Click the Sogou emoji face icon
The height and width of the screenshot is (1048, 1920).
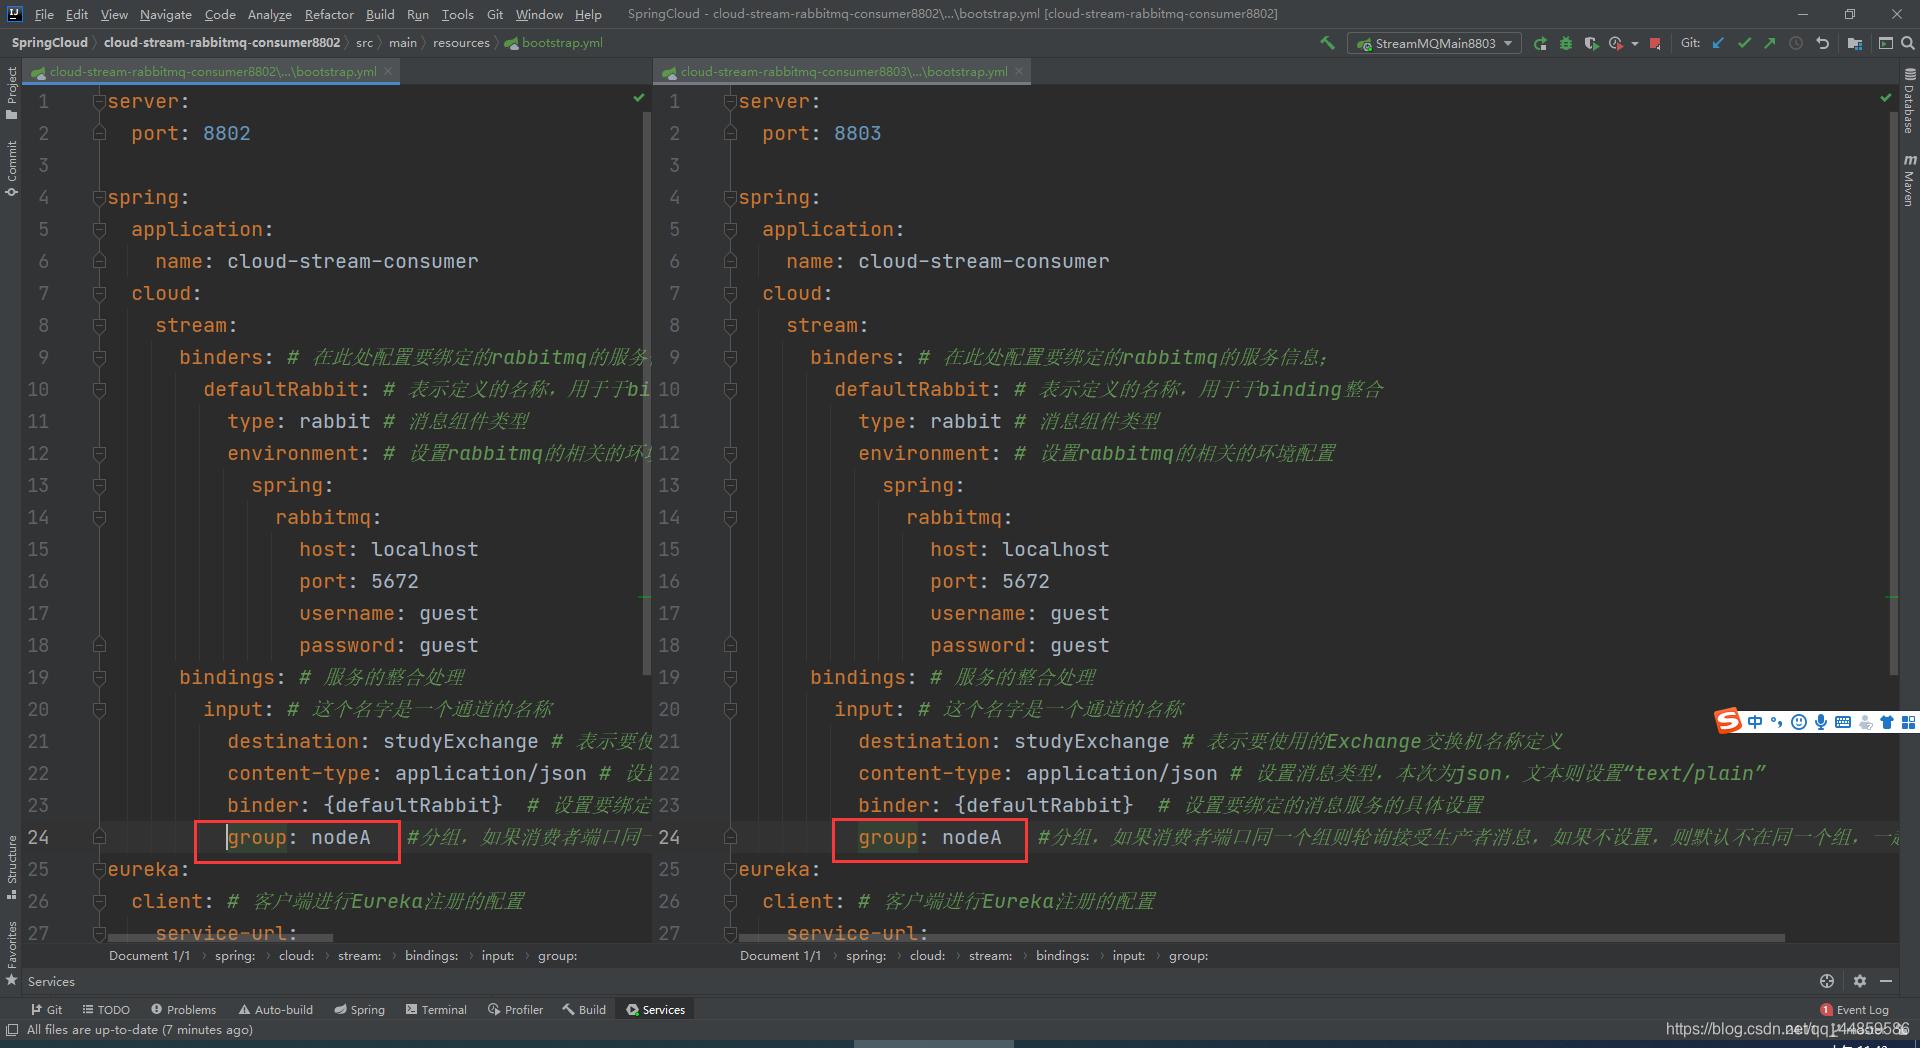point(1799,722)
